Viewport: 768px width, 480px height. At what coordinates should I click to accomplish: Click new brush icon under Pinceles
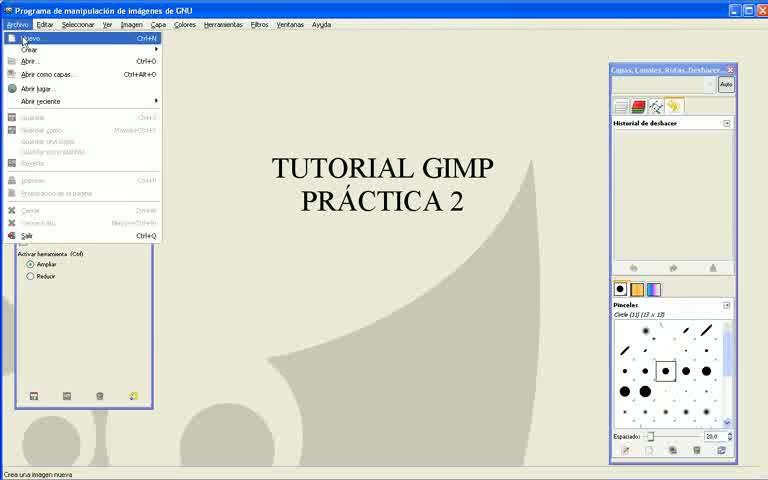pyautogui.click(x=649, y=451)
